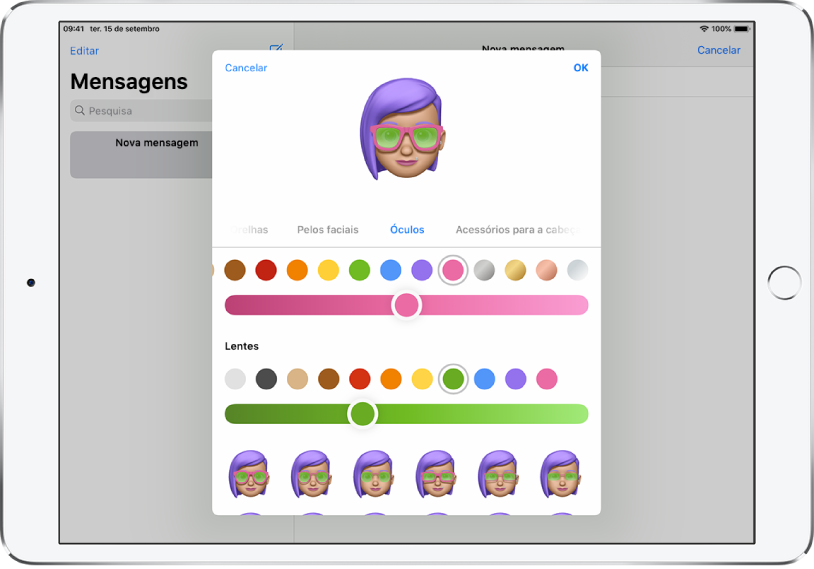The width and height of the screenshot is (814, 569).
Task: Pick green frame color swatch
Action: point(359,270)
